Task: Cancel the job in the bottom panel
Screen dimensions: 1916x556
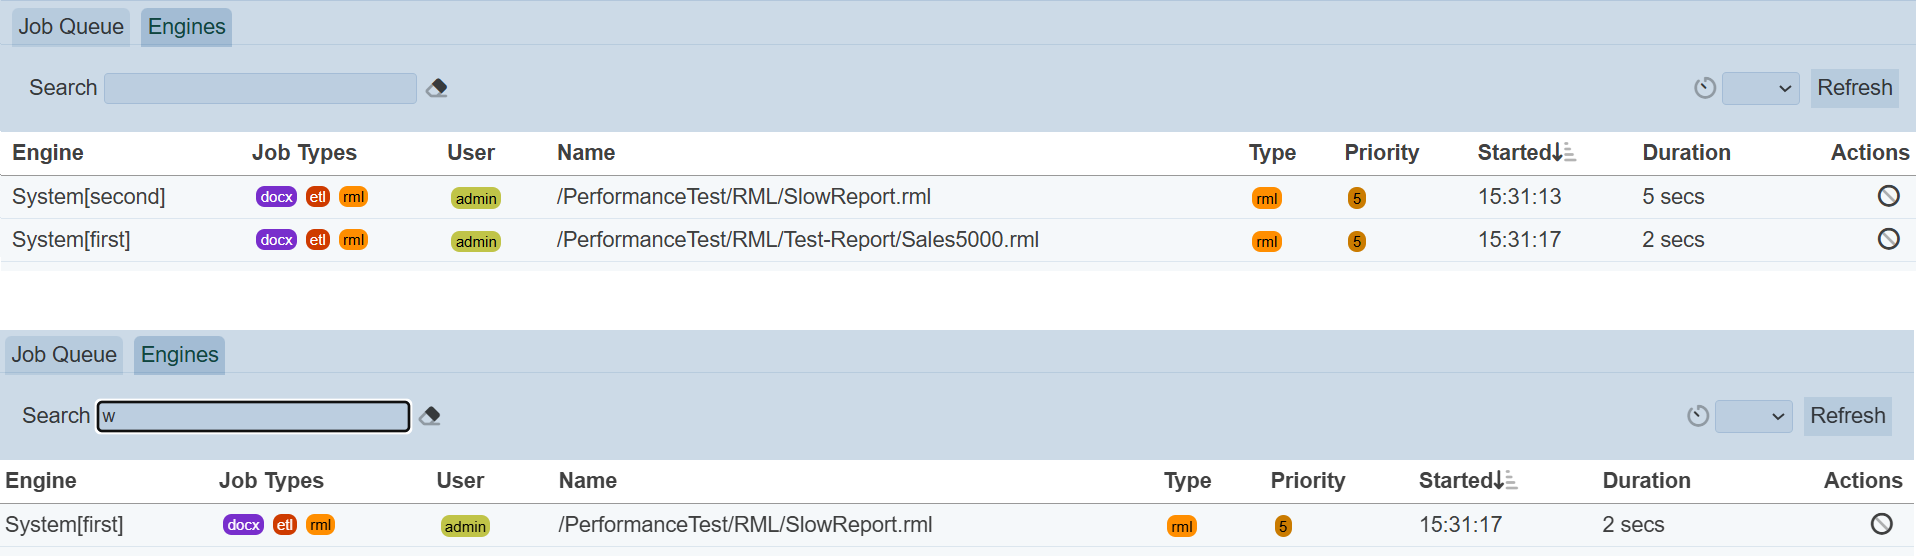Action: [x=1881, y=524]
